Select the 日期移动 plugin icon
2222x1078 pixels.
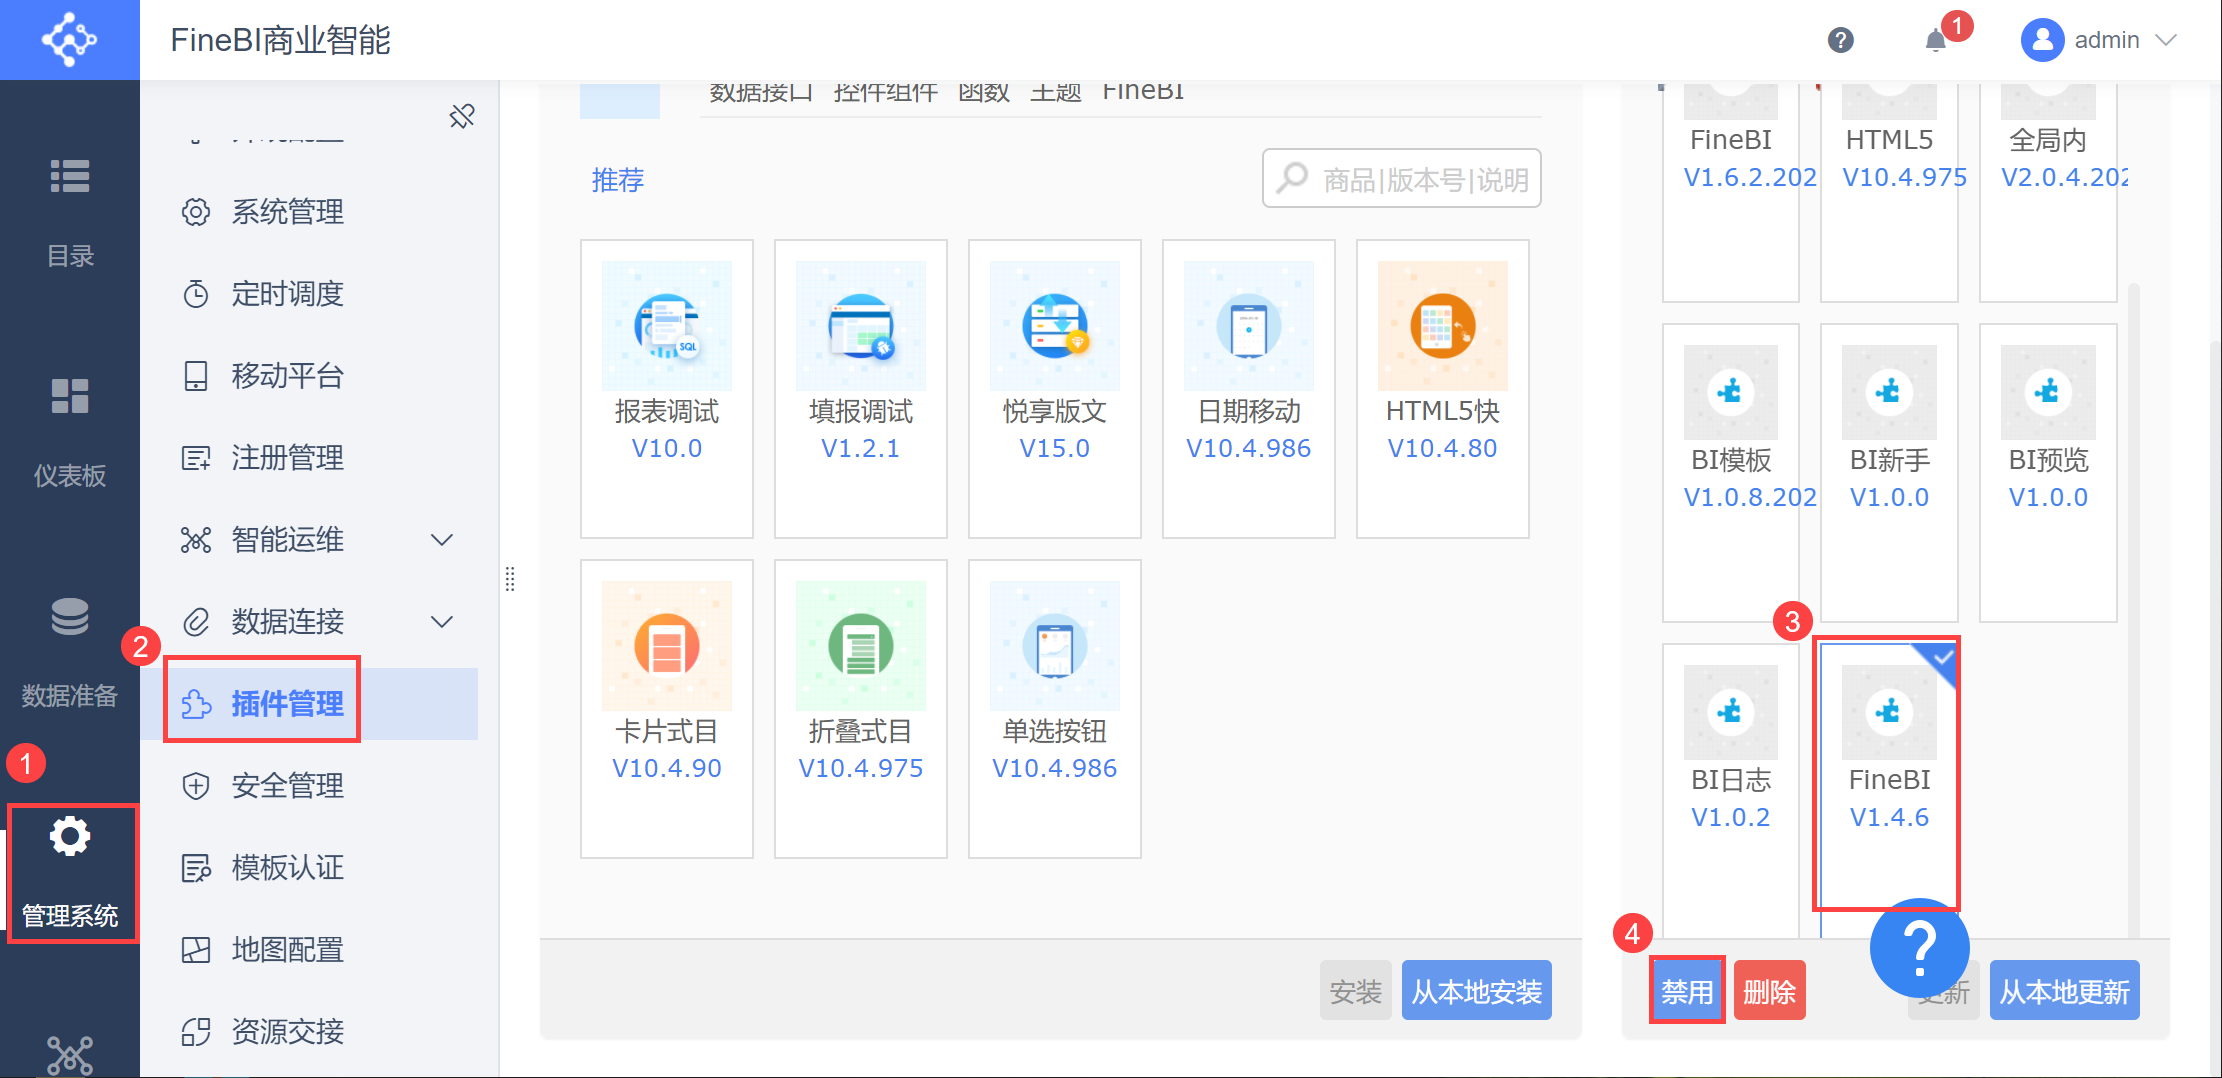tap(1249, 326)
